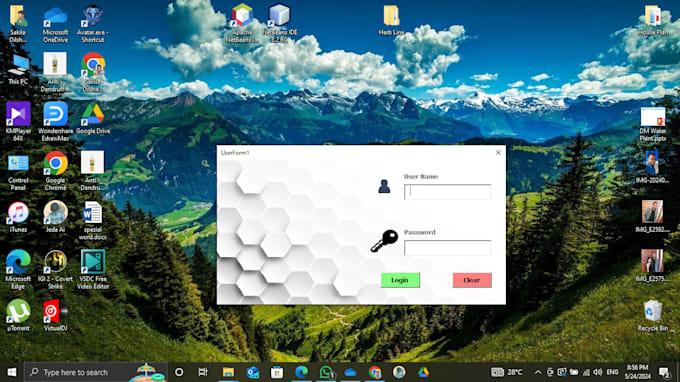Select the Herb Line folder on desktop

391,20
